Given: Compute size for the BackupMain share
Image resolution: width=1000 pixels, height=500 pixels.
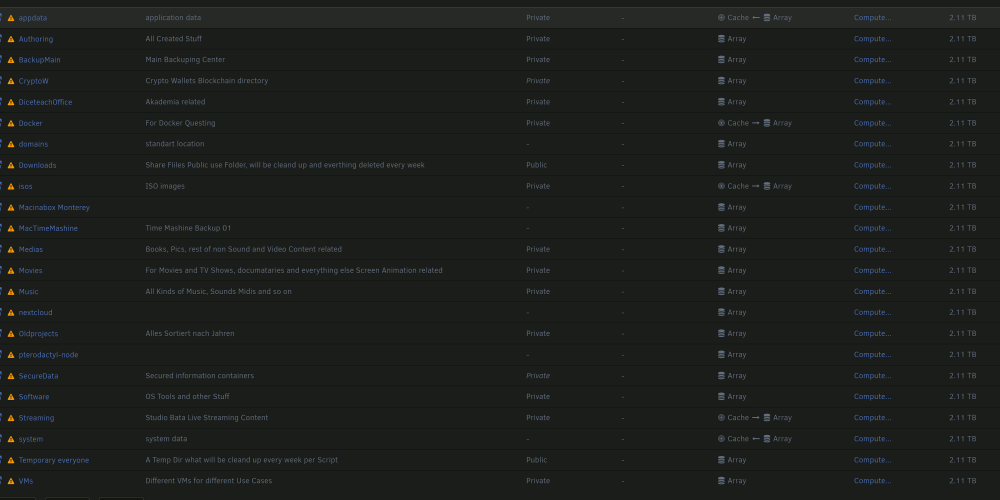Looking at the screenshot, I should [872, 60].
